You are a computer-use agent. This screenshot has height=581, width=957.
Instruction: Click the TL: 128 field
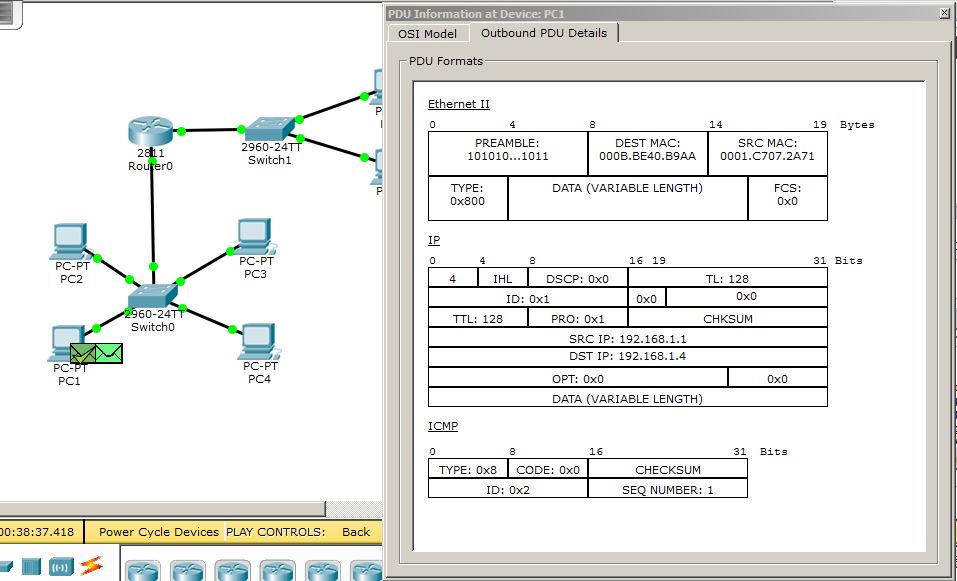[x=728, y=278]
